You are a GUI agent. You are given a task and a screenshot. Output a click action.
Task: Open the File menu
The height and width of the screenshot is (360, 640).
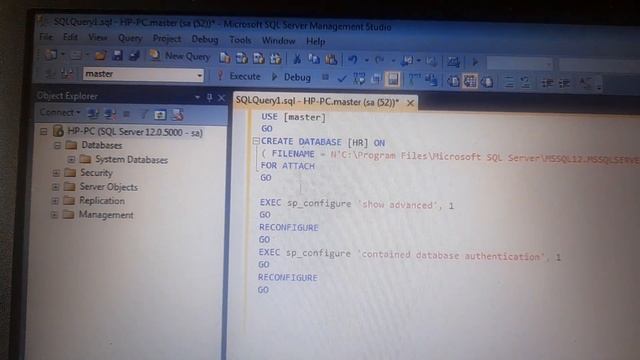[x=46, y=37]
